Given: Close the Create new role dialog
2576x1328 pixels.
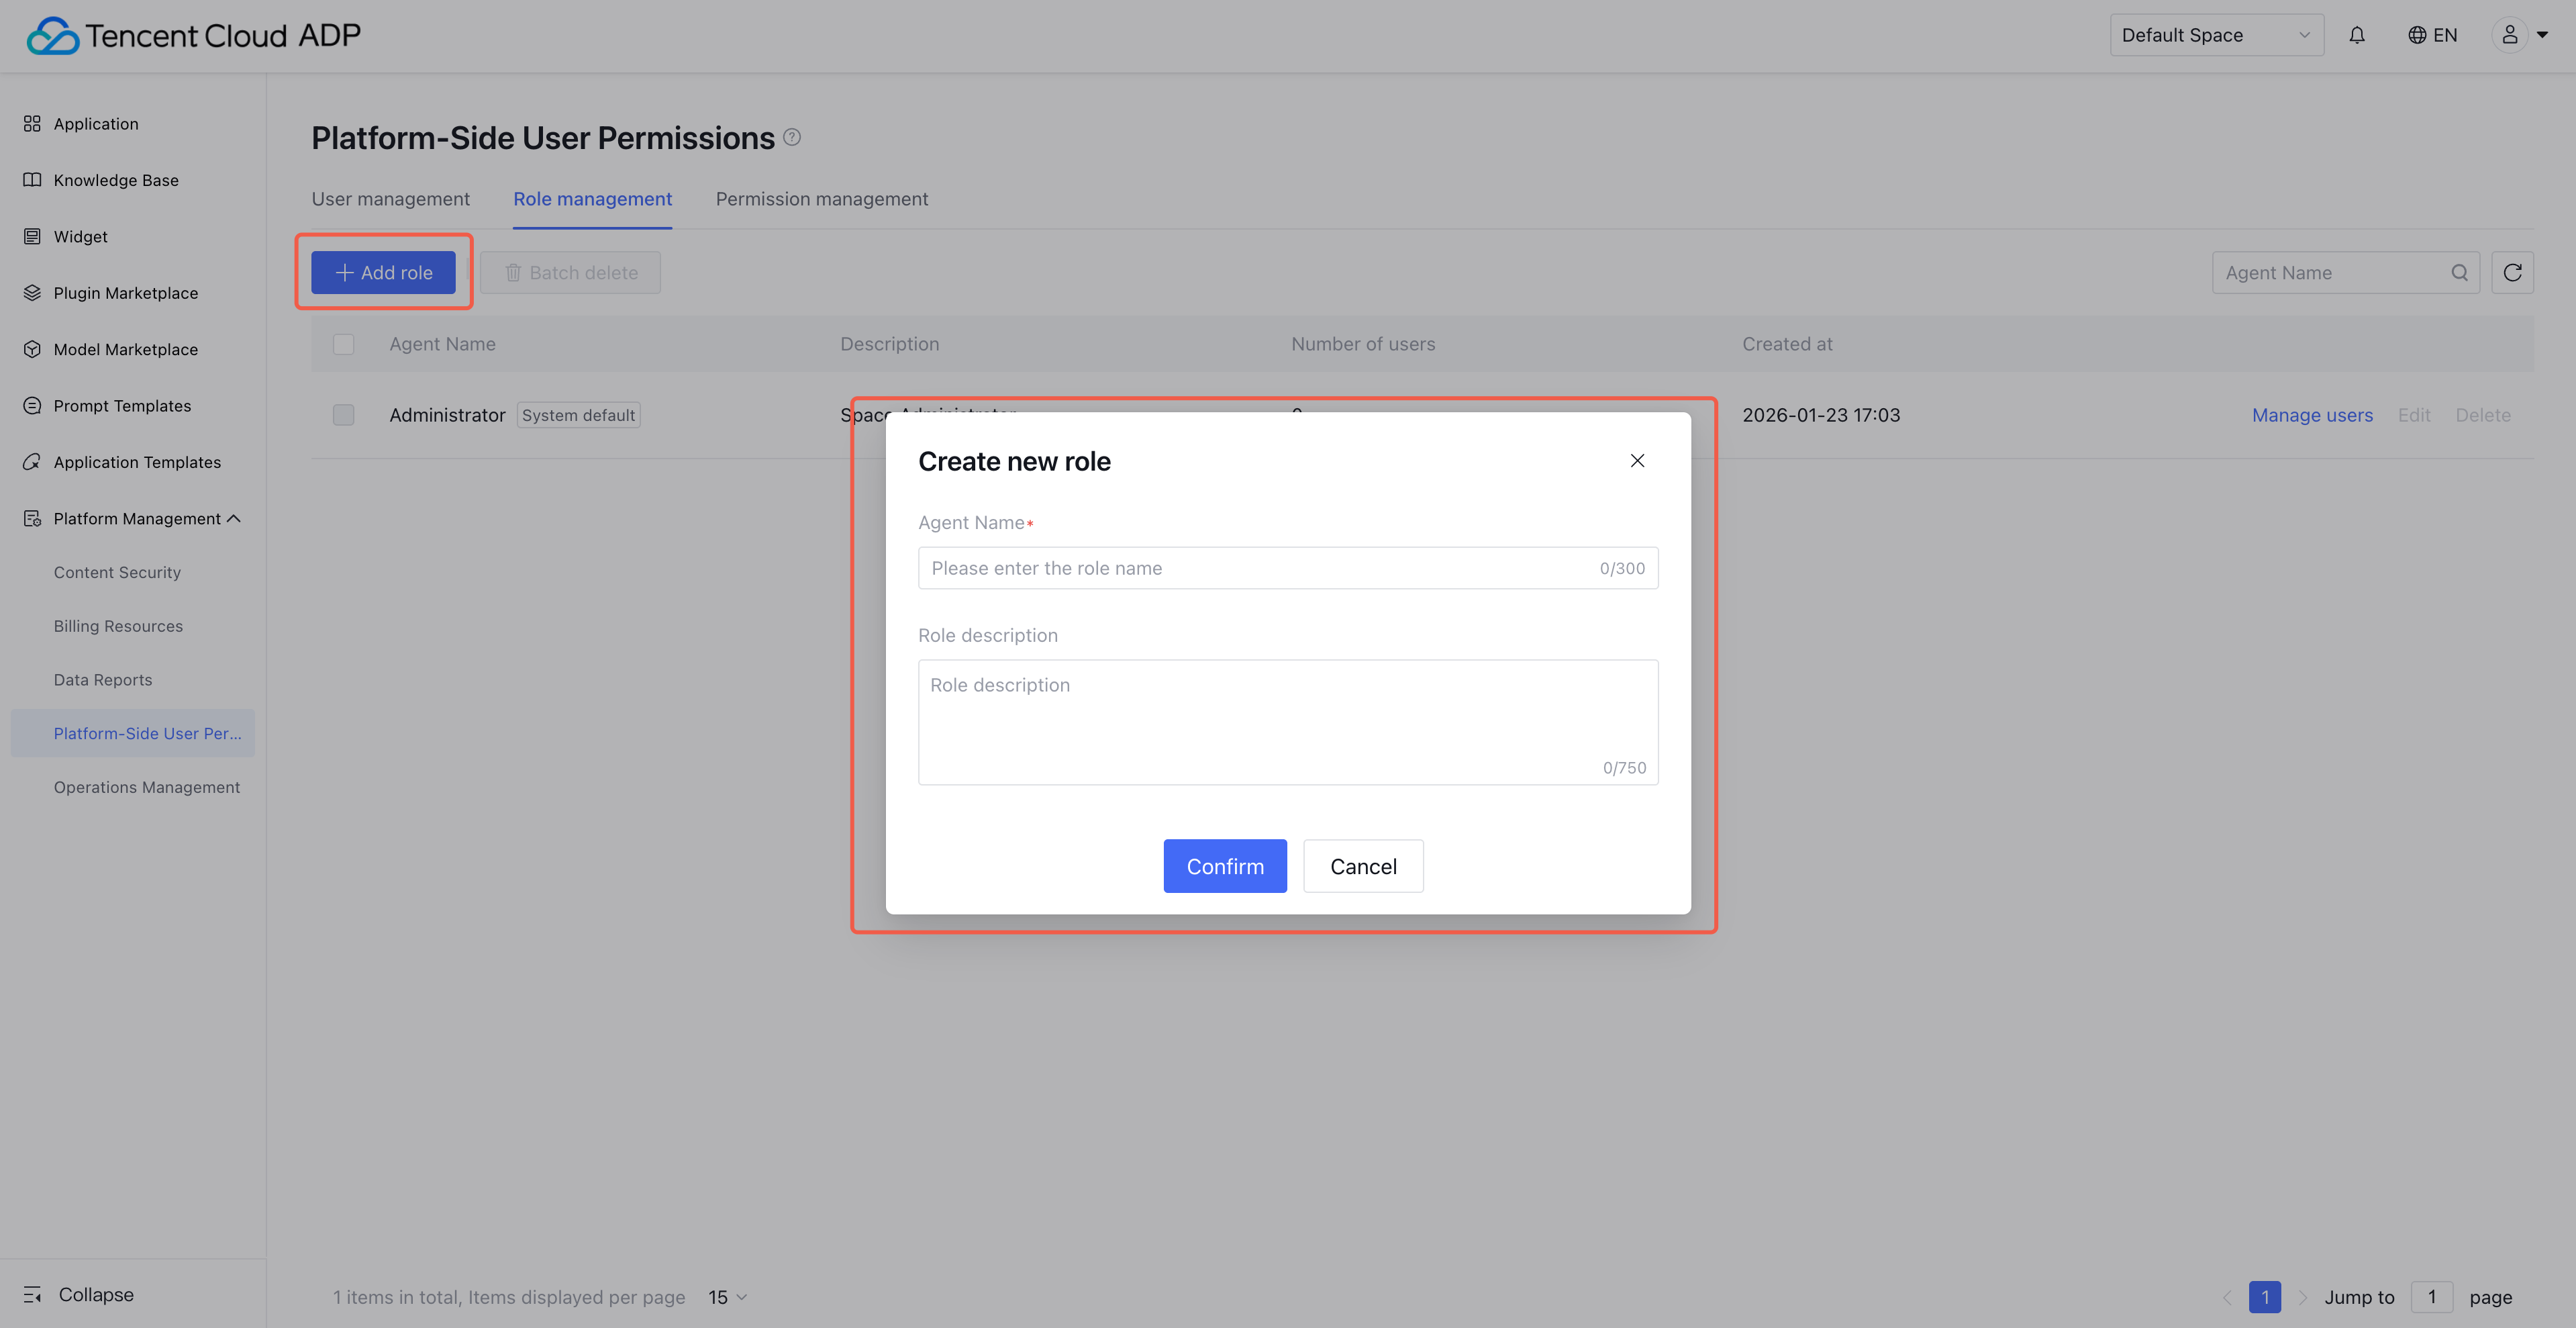Looking at the screenshot, I should (x=1637, y=461).
